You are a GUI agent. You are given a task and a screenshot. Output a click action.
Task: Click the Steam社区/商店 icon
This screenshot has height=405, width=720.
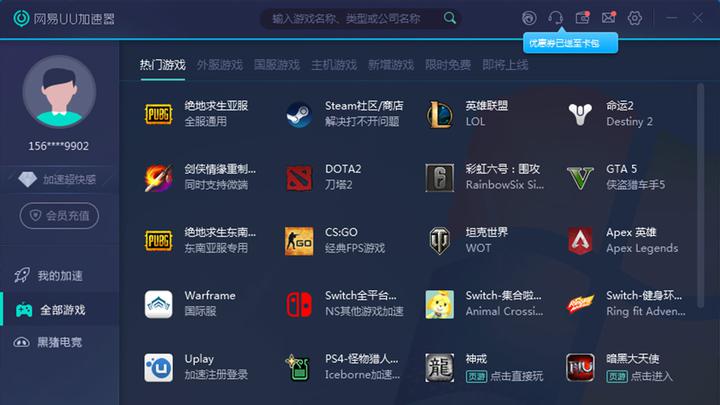pyautogui.click(x=299, y=114)
